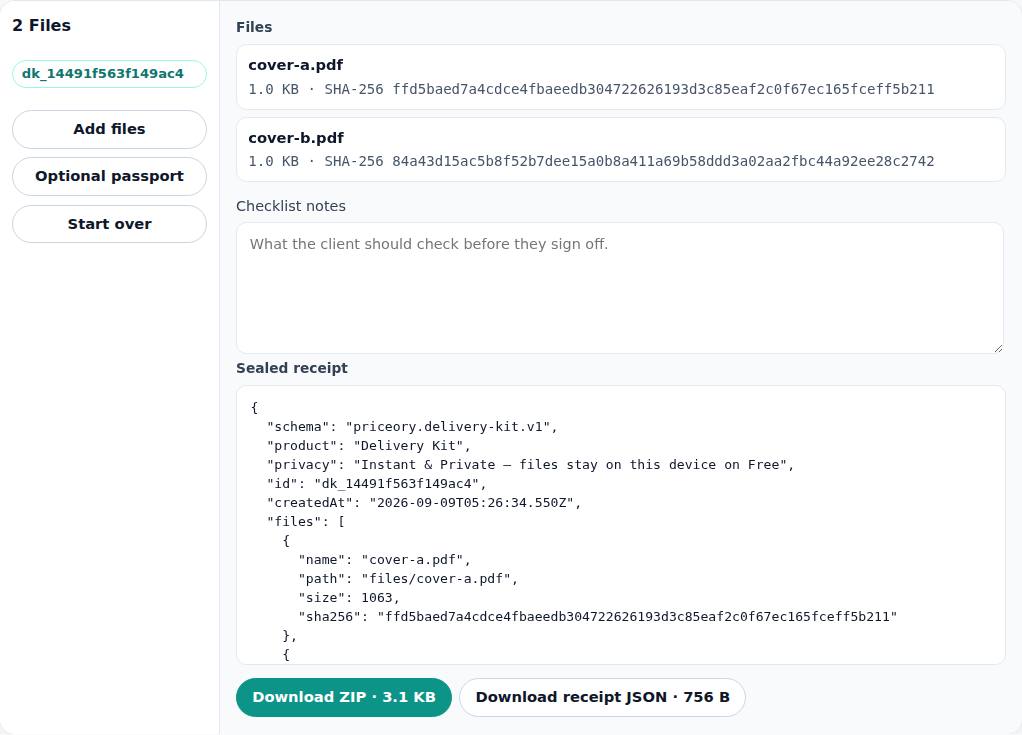Click the "files": [ line in receipt

pyautogui.click(x=306, y=521)
